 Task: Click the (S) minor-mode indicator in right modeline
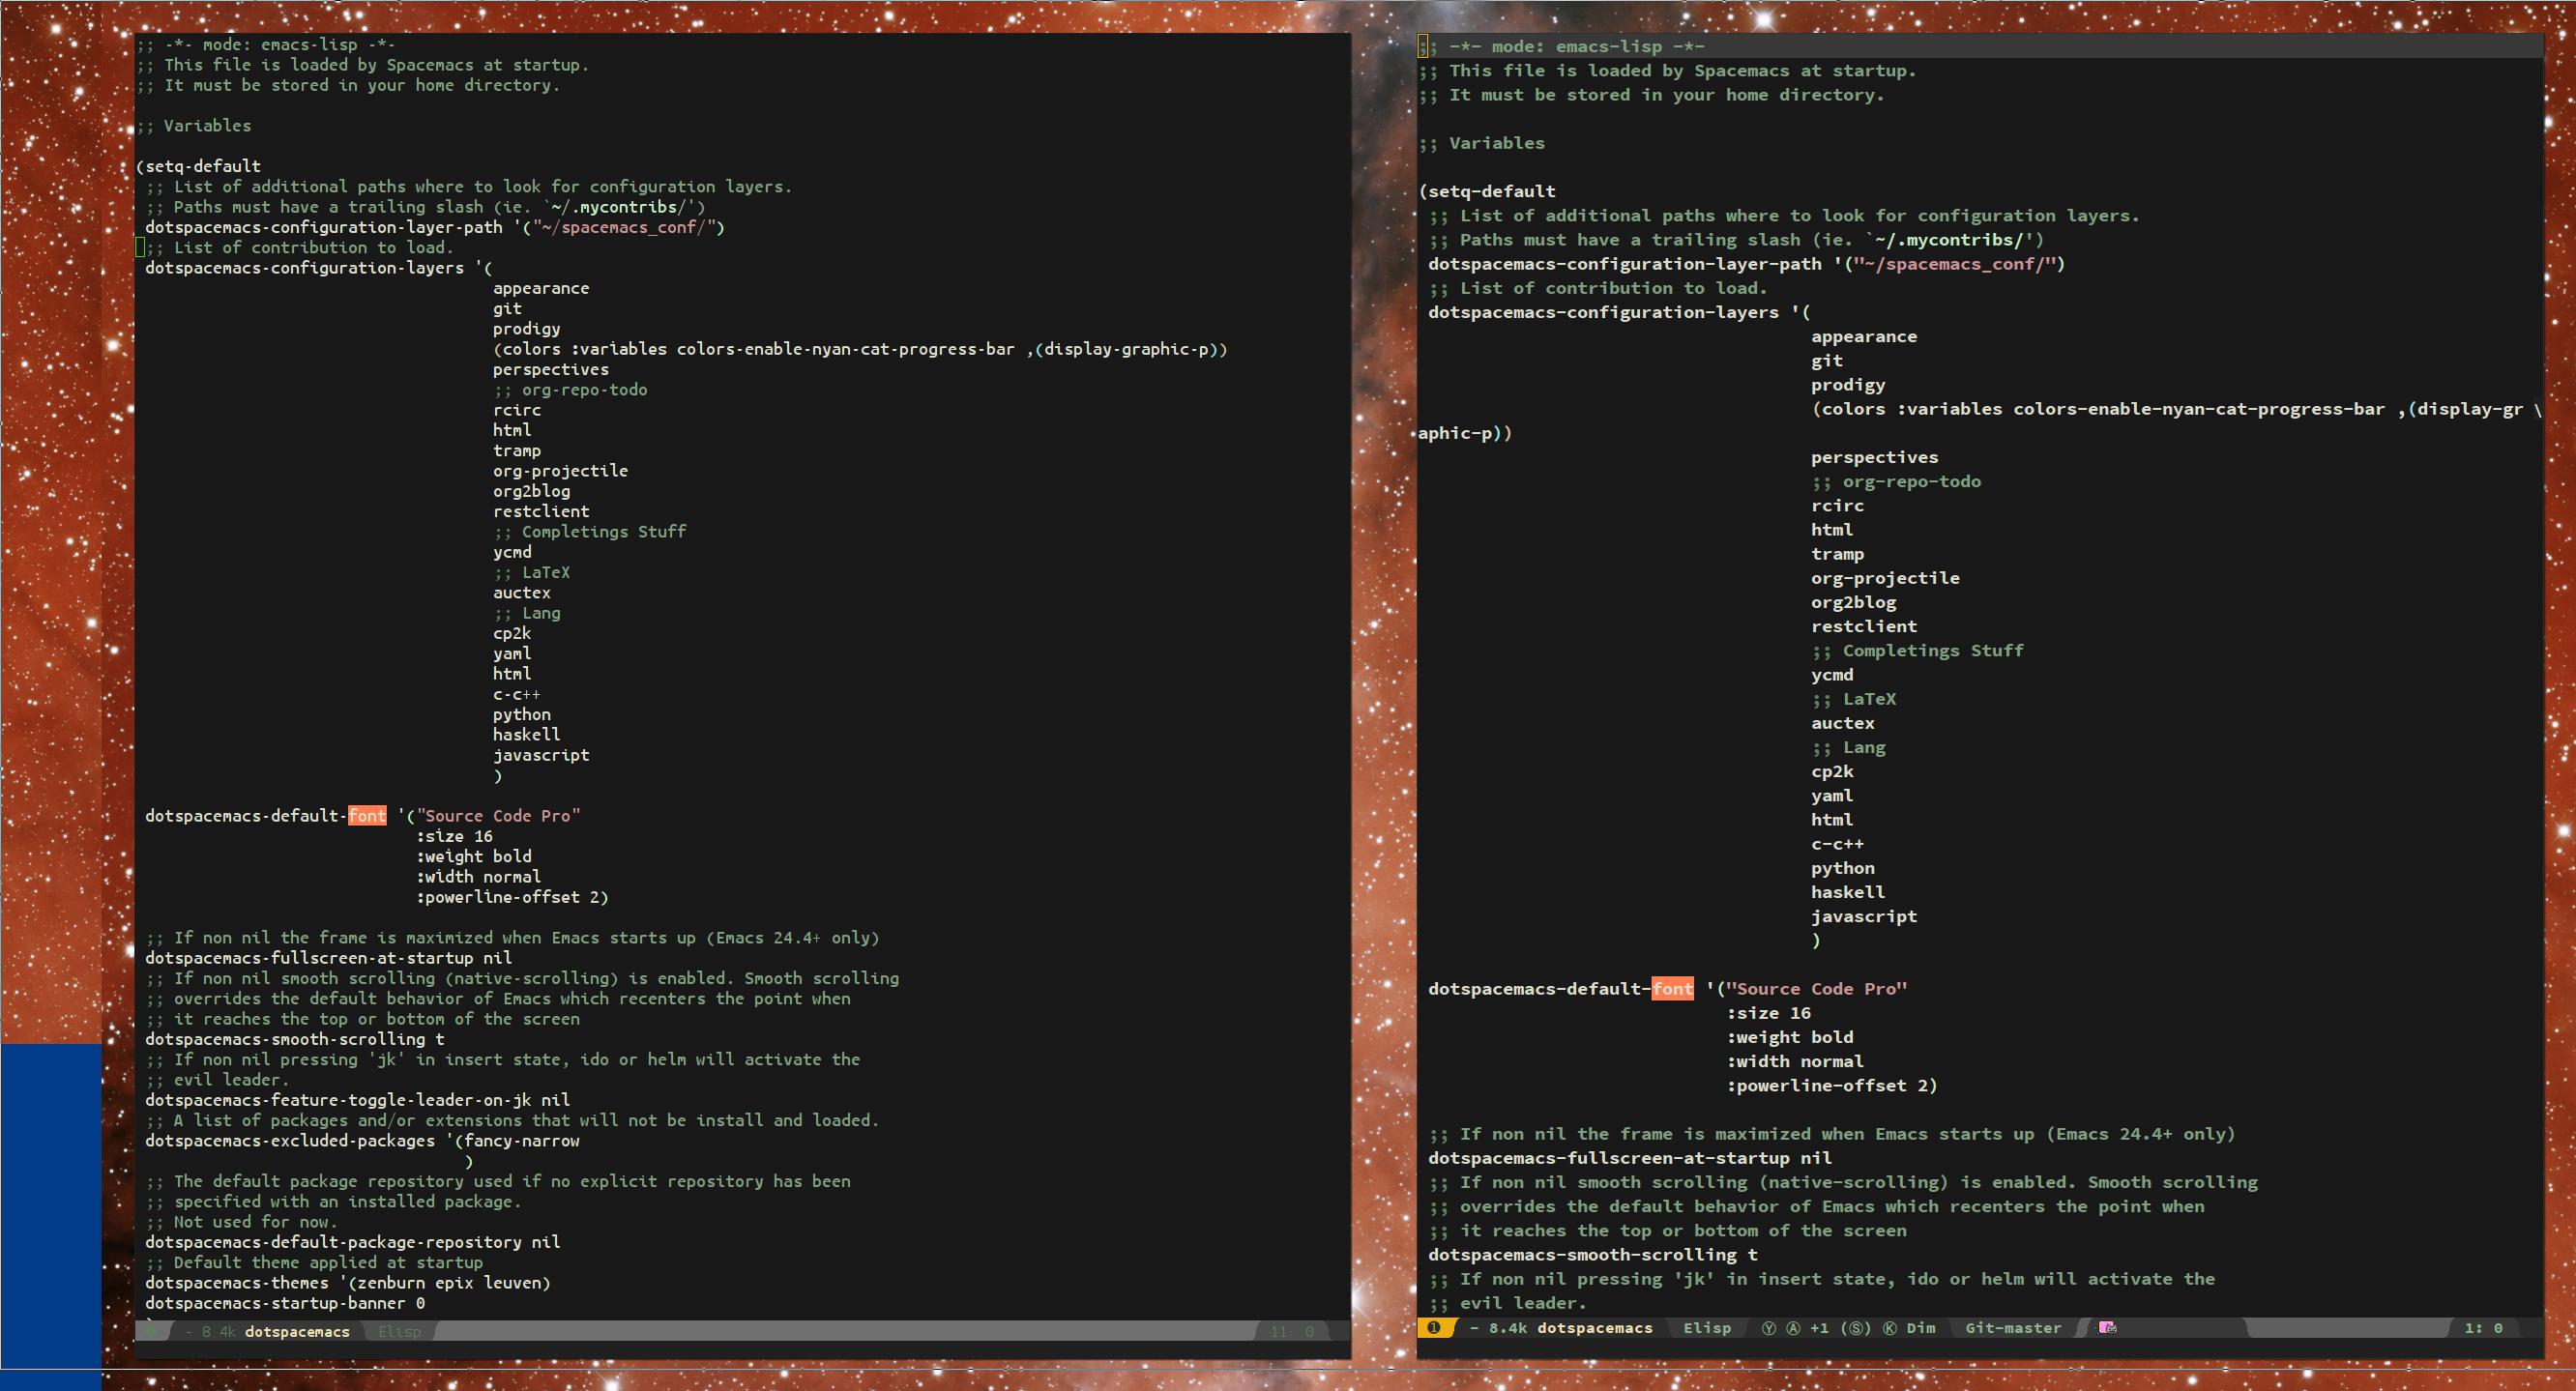click(1858, 1328)
